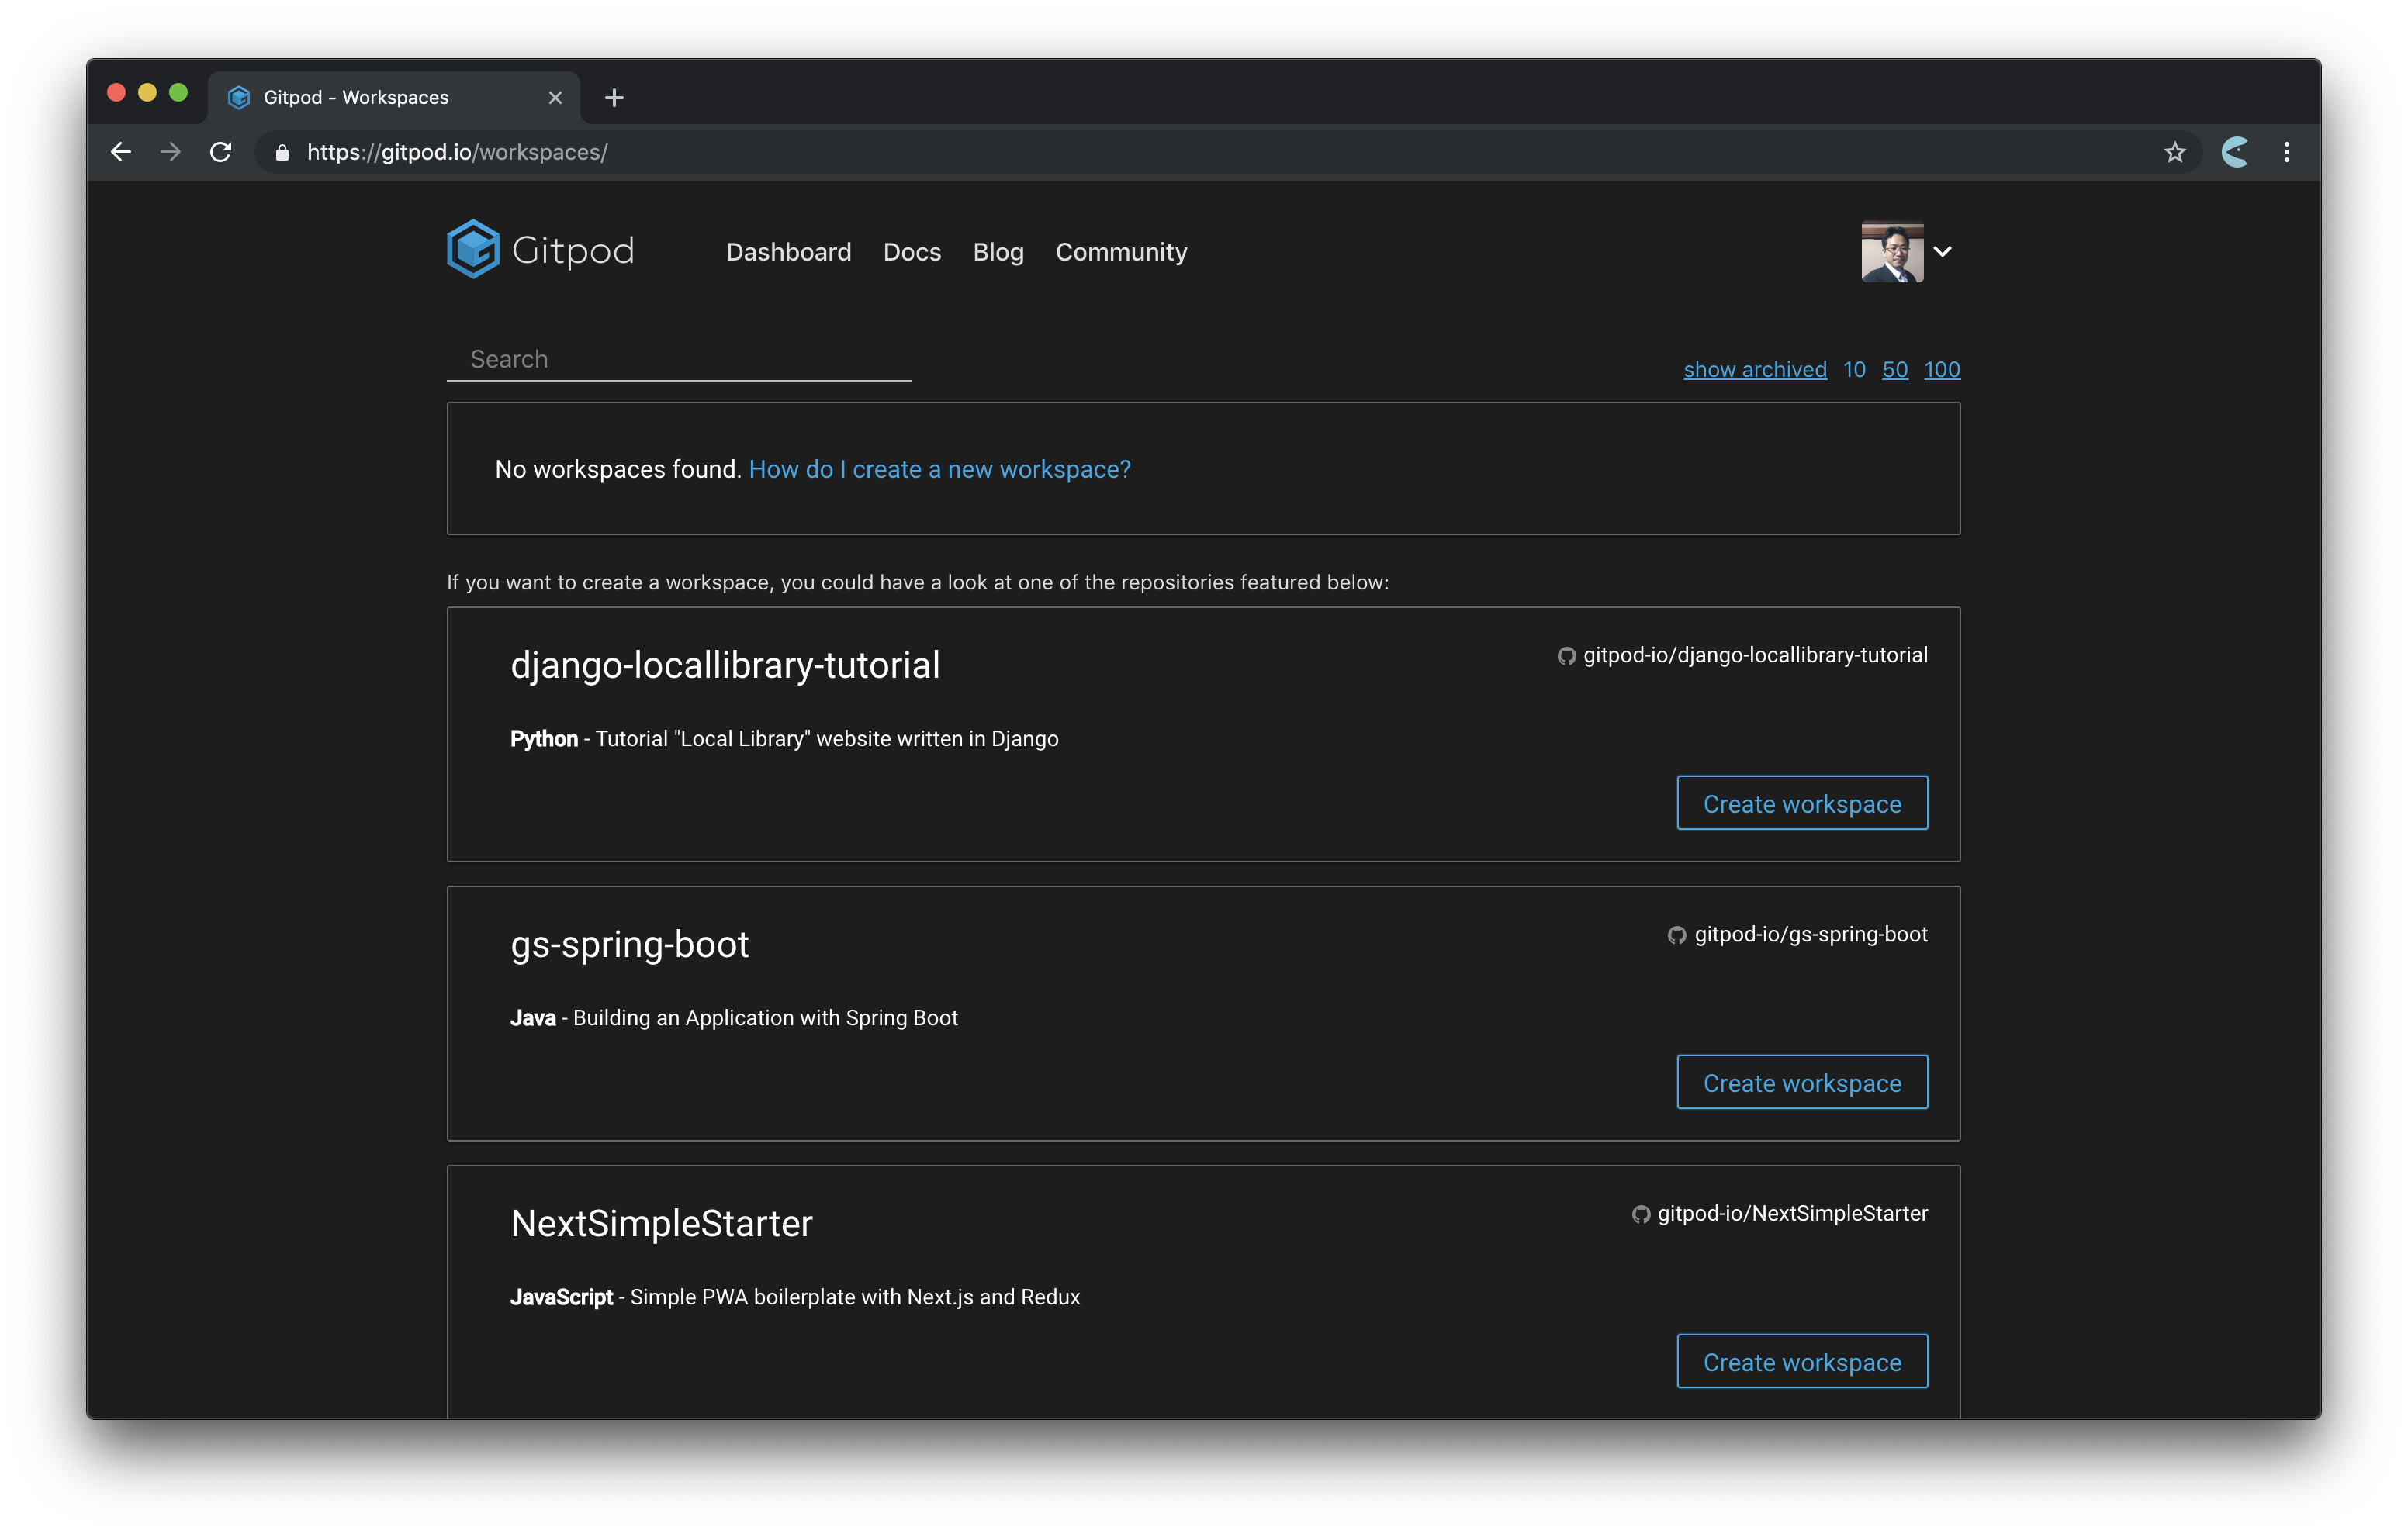The image size is (2408, 1534).
Task: Click GitHub icon beside NextSimpleStarter repo
Action: point(1641,1214)
